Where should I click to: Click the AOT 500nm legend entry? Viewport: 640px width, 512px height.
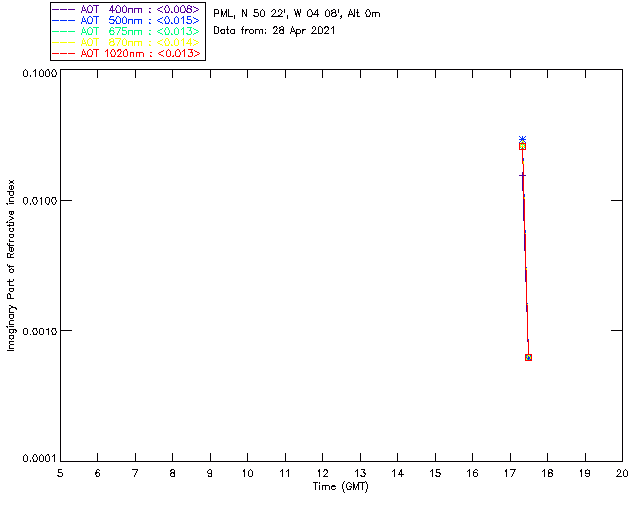tap(127, 20)
